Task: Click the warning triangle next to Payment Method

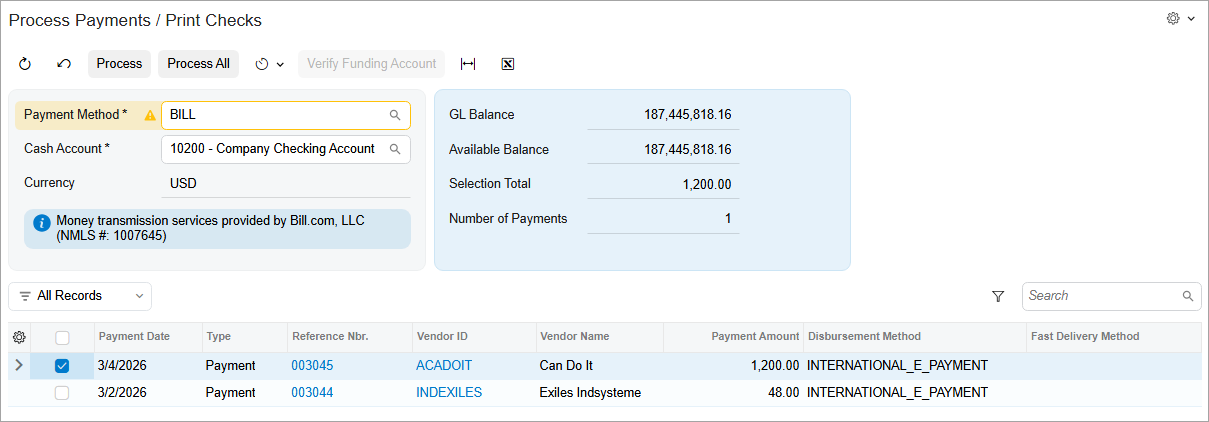Action: (150, 115)
